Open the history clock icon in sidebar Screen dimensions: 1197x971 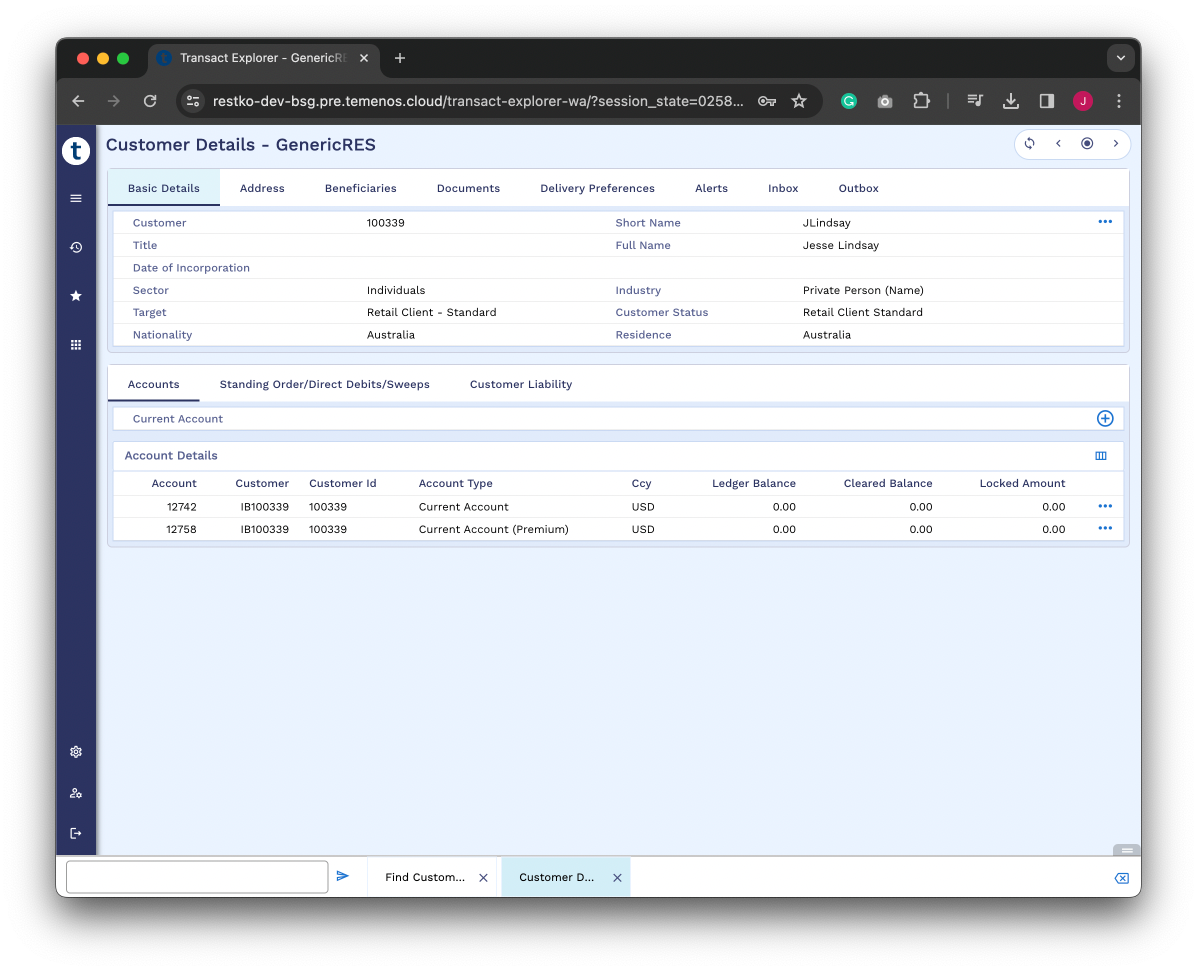coord(76,247)
